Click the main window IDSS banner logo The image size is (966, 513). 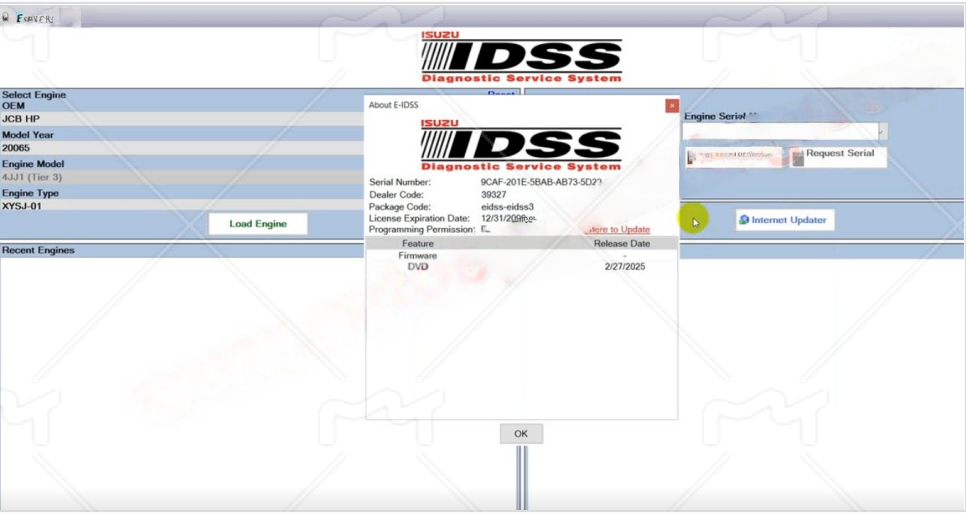point(521,57)
